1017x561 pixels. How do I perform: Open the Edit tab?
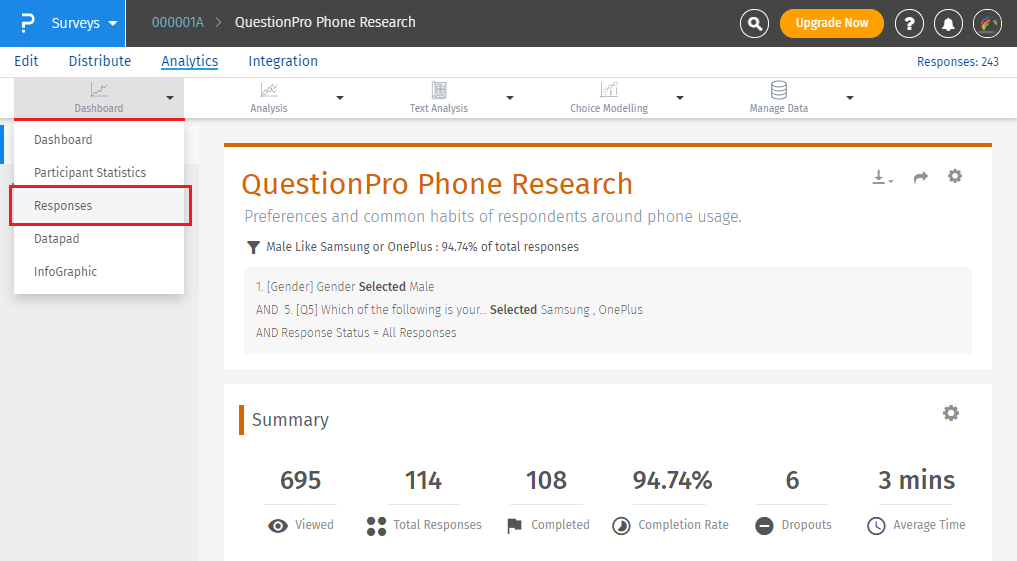pyautogui.click(x=26, y=61)
